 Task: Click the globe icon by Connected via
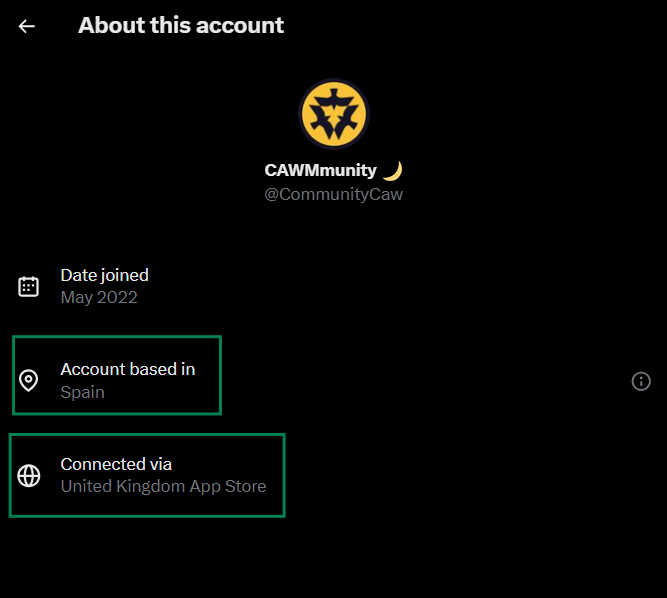pos(29,476)
